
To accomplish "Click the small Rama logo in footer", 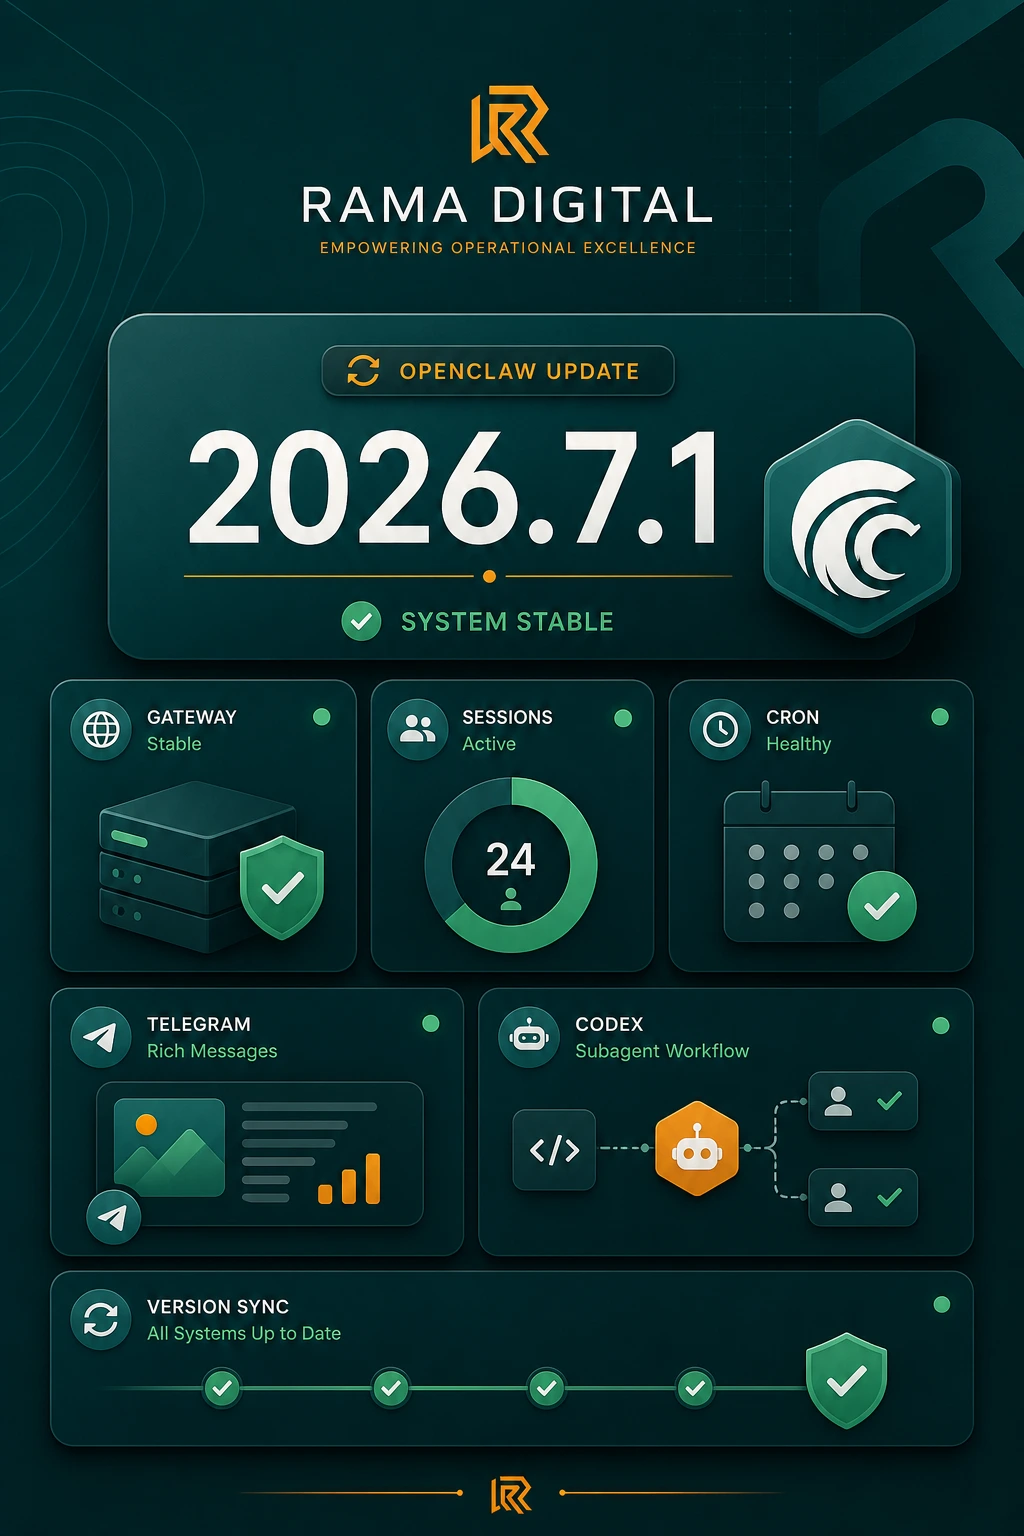I will coord(511,1495).
